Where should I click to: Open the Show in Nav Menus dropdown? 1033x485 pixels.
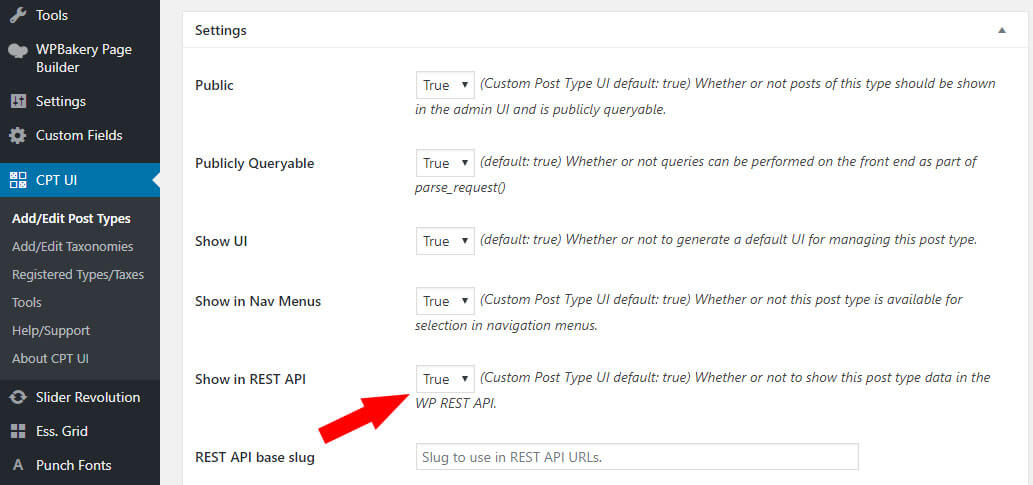pyautogui.click(x=445, y=301)
